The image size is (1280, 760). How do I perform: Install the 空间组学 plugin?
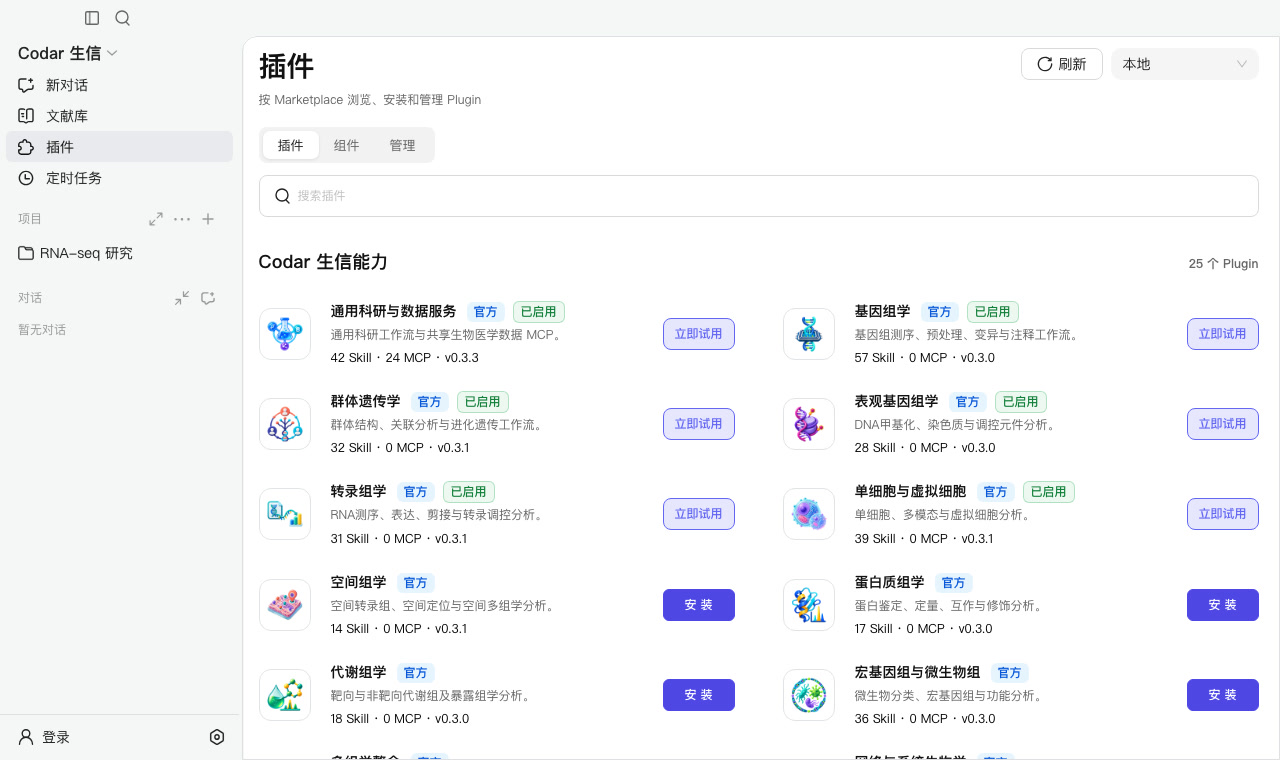point(699,605)
